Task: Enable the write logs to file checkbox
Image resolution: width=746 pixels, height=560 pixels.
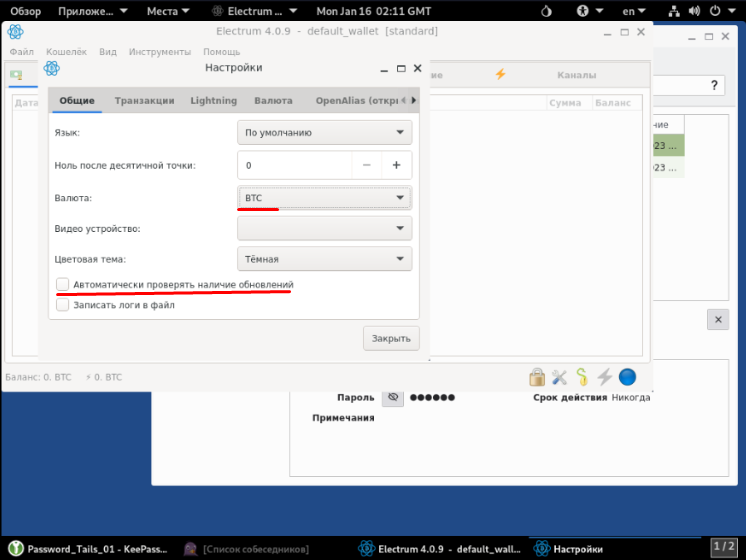Action: point(63,305)
